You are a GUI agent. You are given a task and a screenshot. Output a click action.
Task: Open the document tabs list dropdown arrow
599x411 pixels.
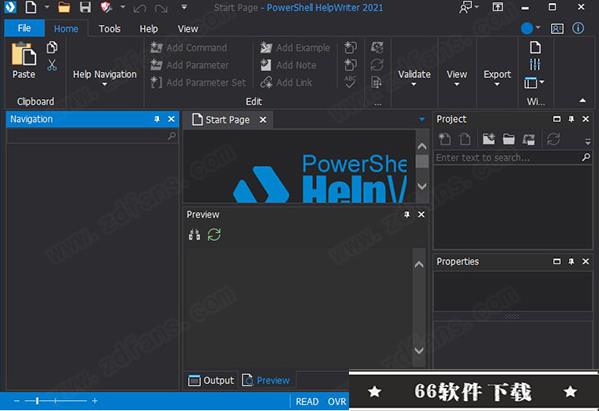click(422, 120)
